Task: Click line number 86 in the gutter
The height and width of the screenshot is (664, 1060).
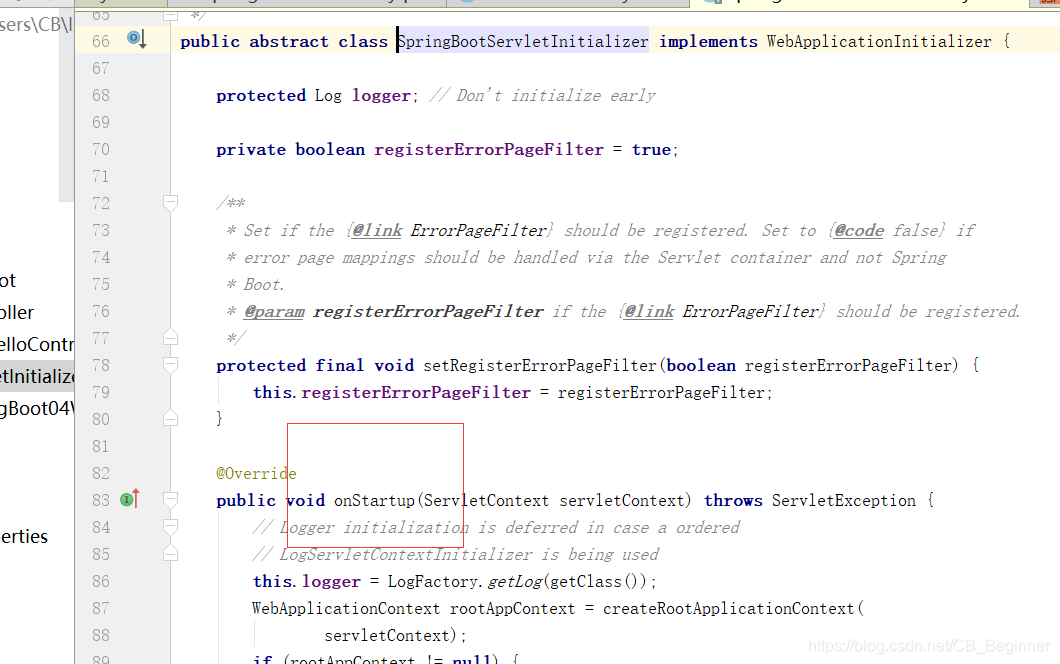Action: pyautogui.click(x=101, y=582)
